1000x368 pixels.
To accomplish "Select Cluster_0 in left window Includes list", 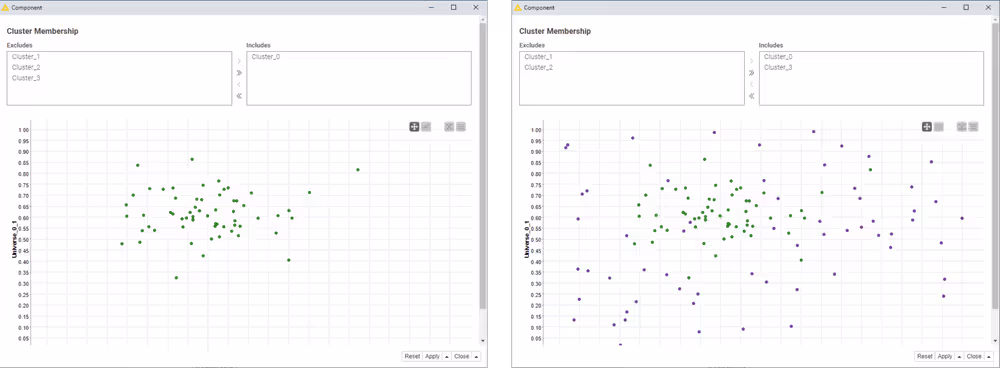I will 266,57.
